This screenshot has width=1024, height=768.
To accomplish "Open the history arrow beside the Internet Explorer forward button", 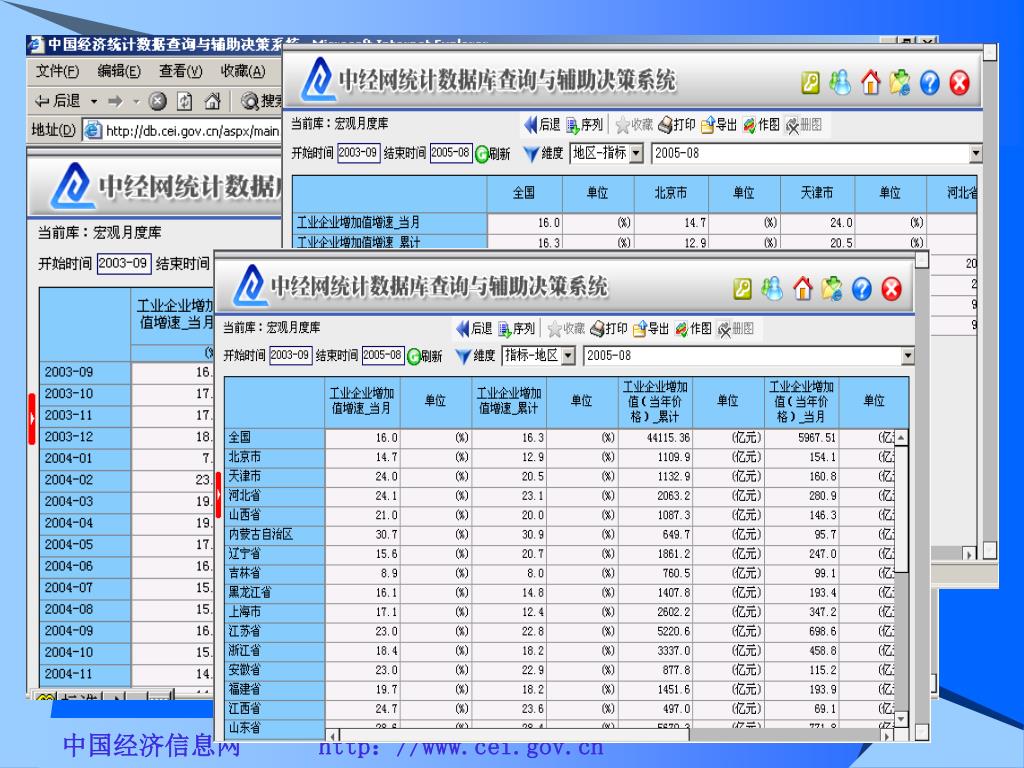I will tap(136, 101).
